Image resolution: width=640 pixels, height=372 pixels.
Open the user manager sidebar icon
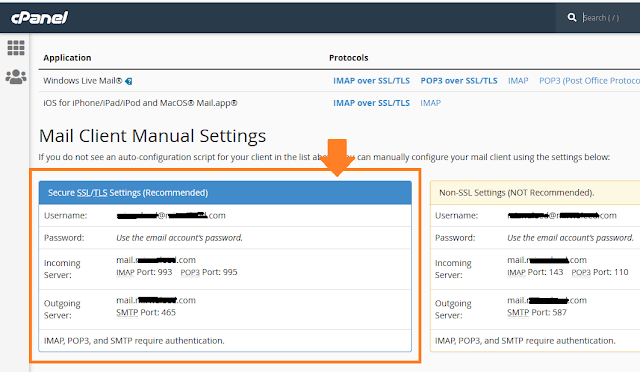(16, 76)
